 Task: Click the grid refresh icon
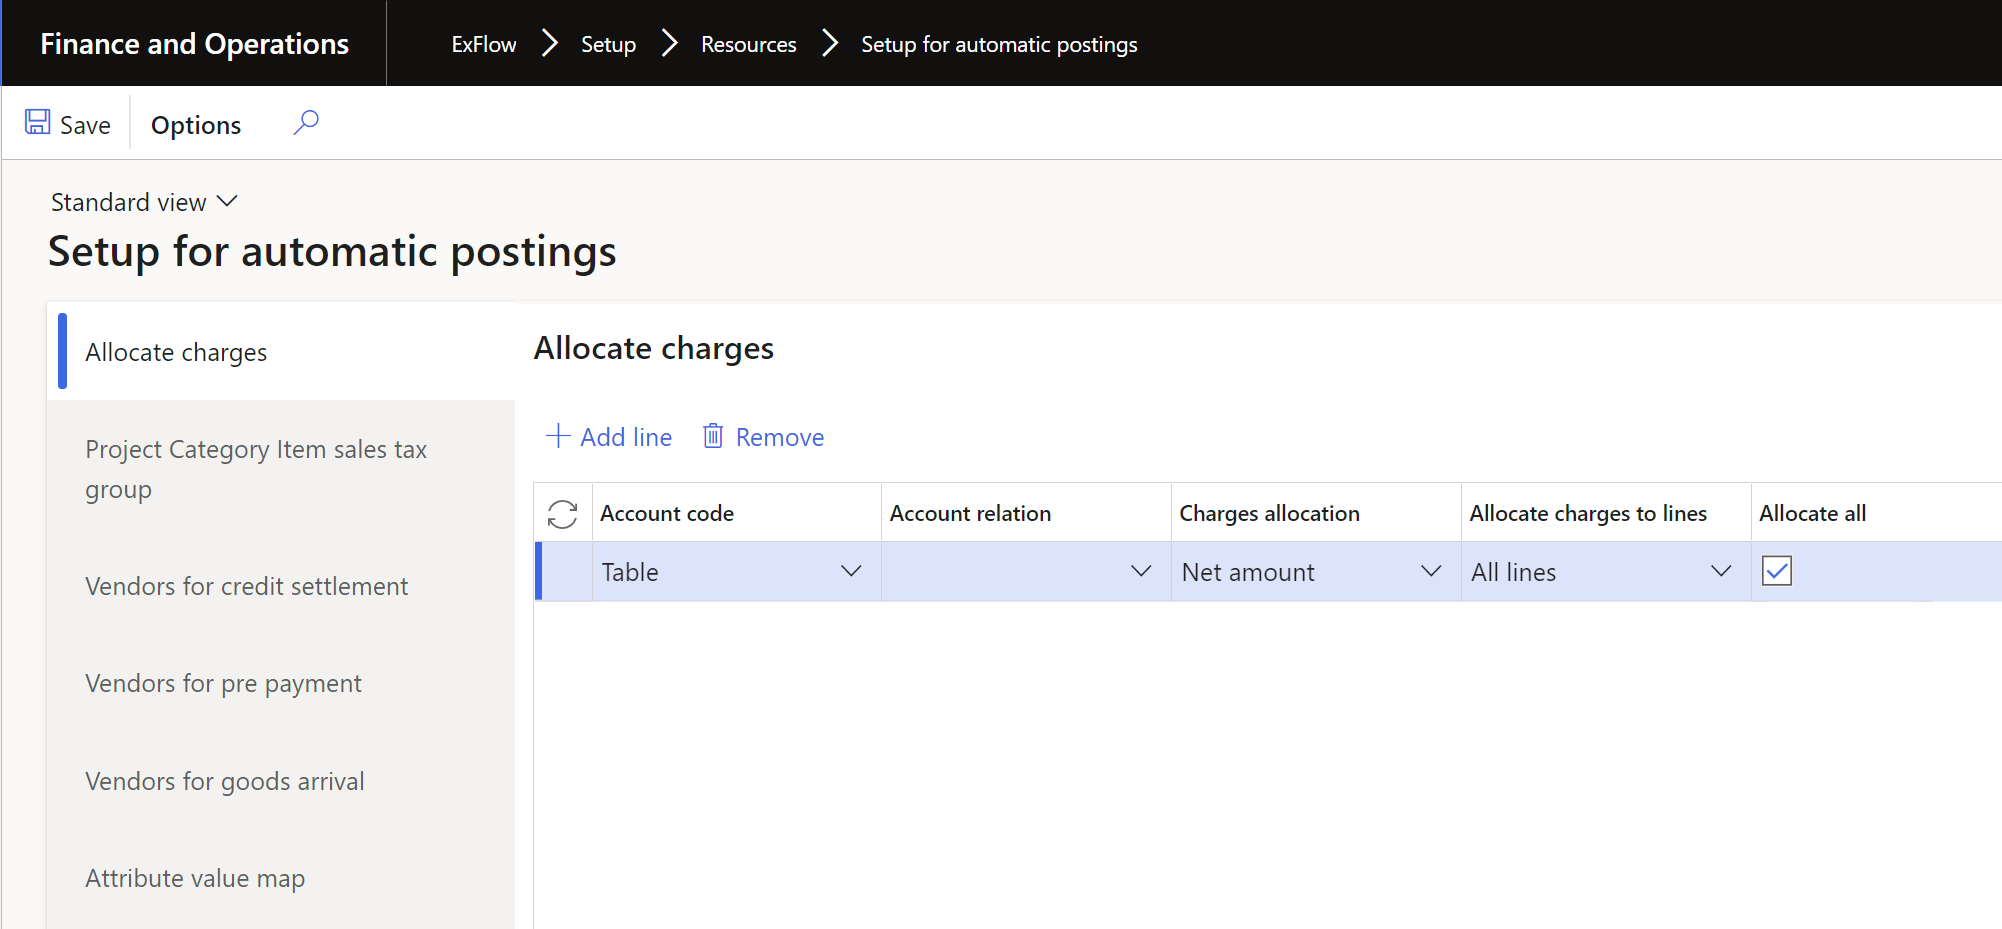click(x=563, y=514)
